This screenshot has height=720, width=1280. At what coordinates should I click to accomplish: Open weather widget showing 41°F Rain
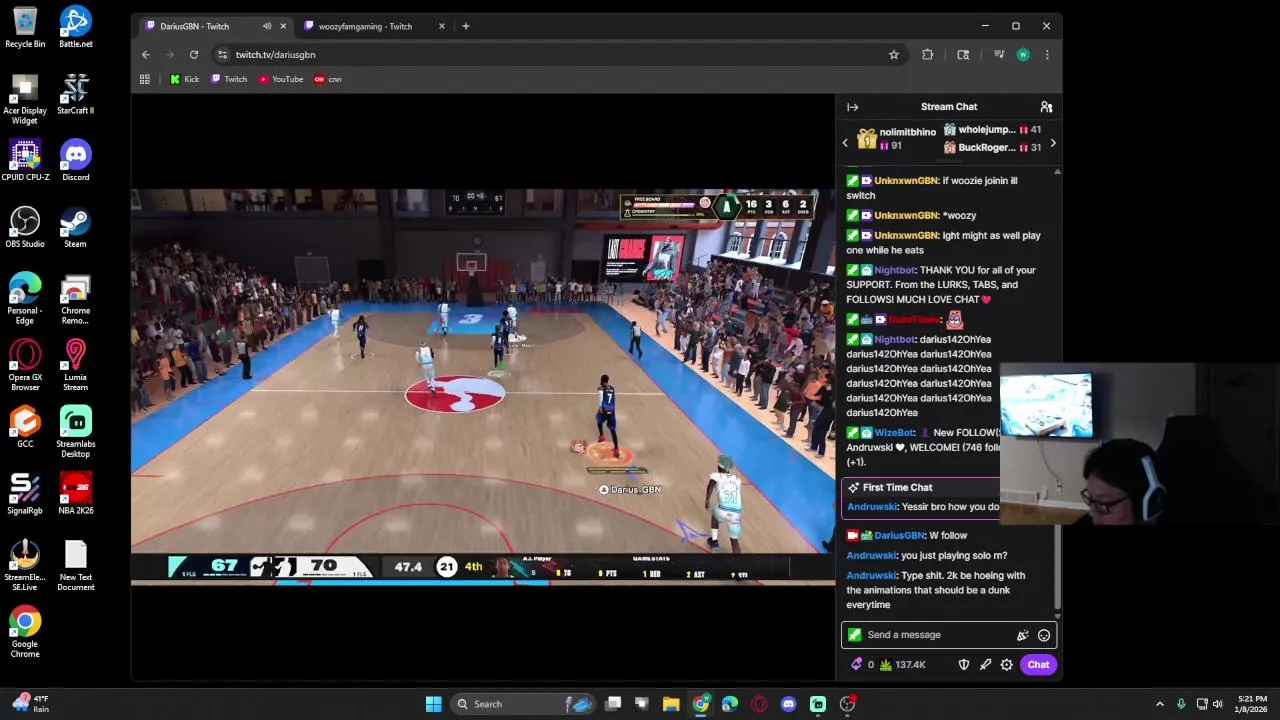(x=30, y=704)
